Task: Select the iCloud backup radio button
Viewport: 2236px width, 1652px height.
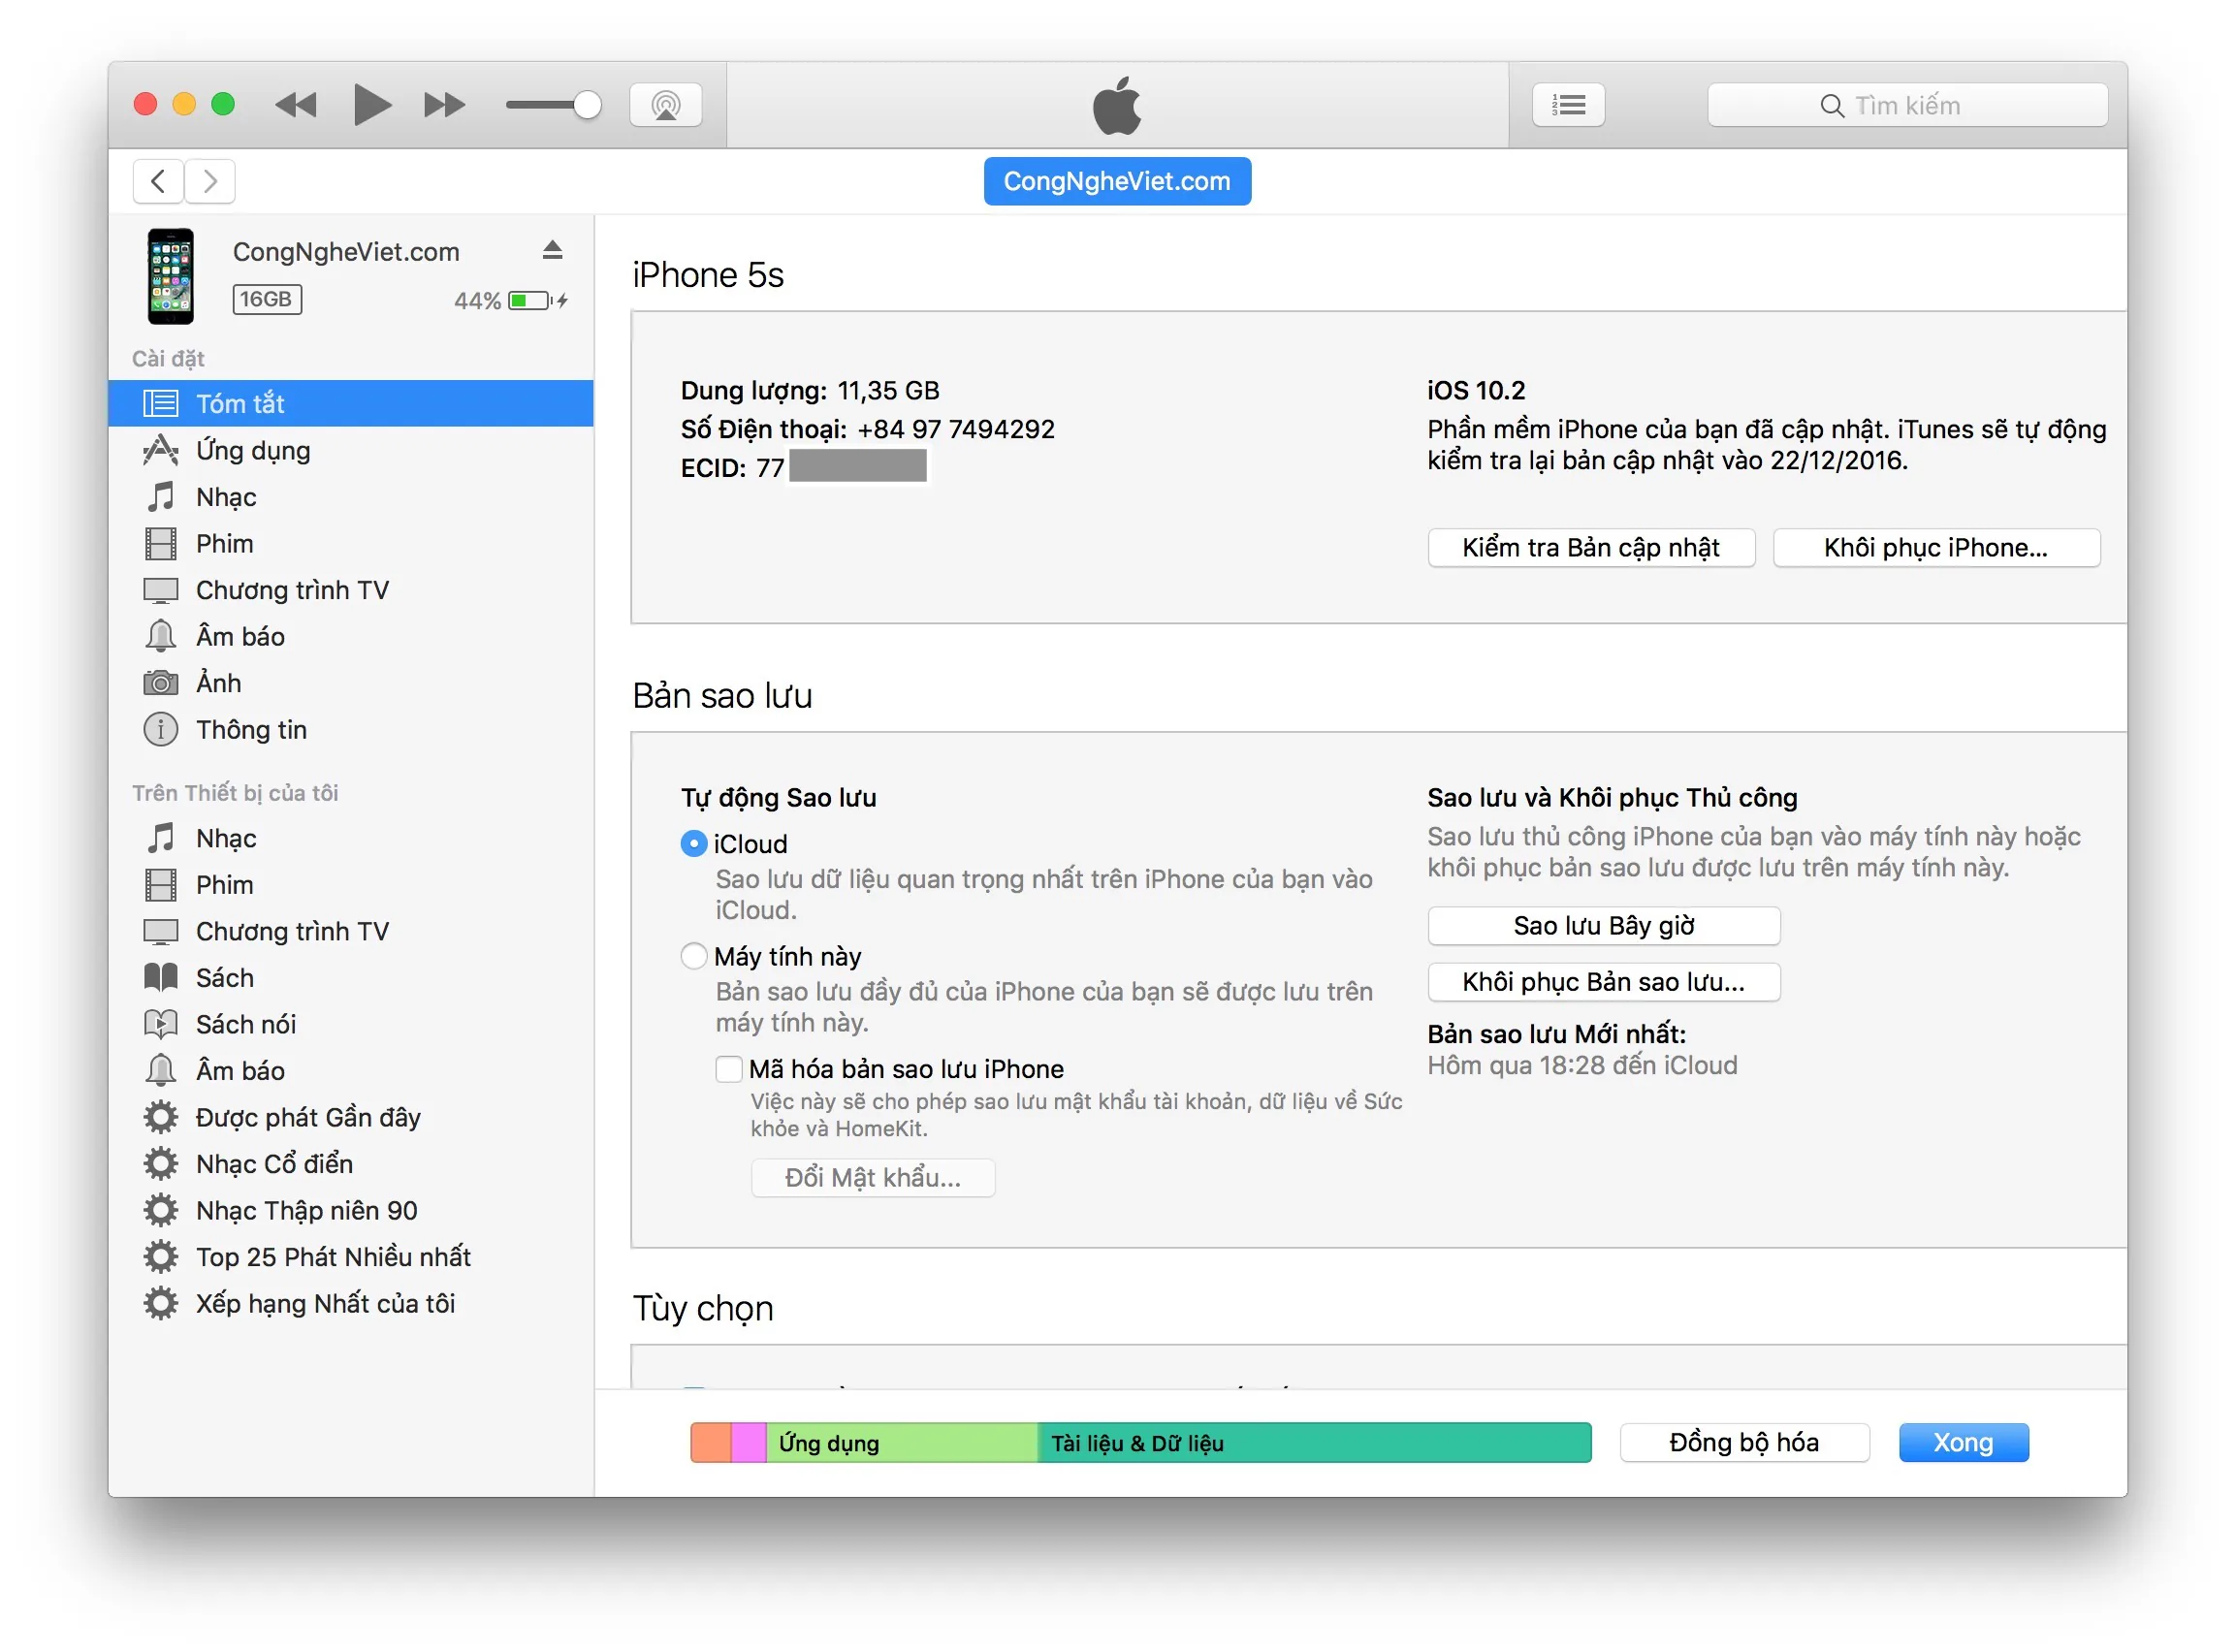Action: pos(693,844)
